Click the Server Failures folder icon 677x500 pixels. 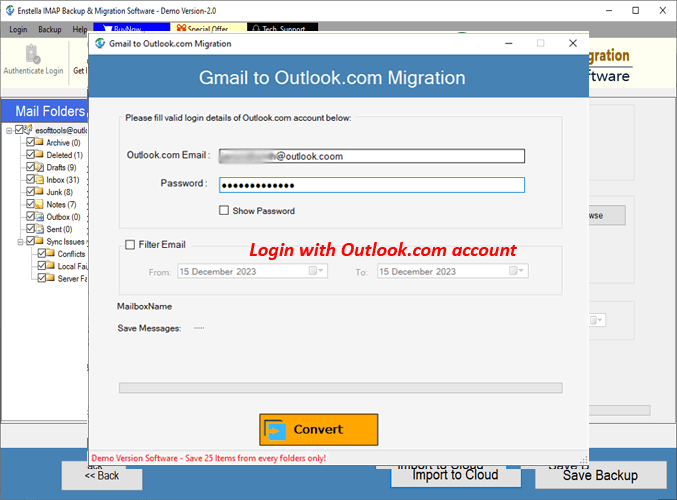coord(50,278)
